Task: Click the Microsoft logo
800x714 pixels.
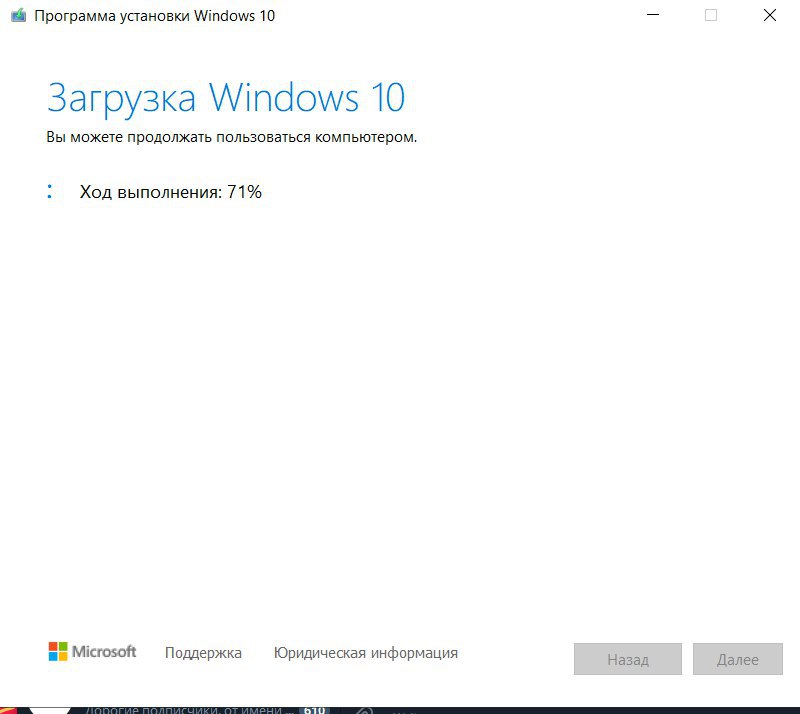Action: tap(92, 652)
